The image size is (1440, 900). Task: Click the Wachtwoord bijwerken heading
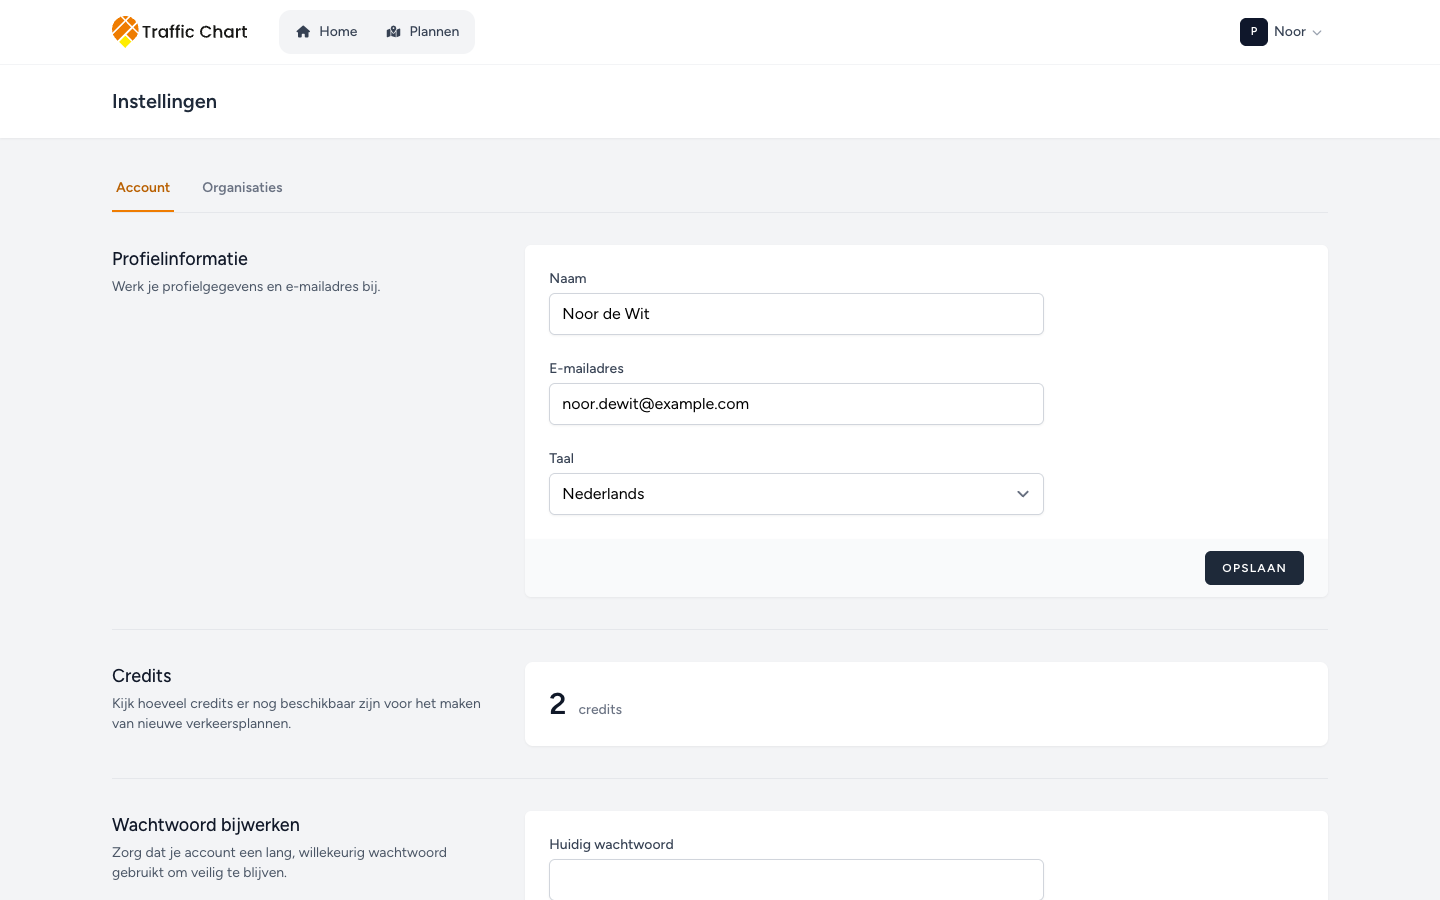point(206,825)
